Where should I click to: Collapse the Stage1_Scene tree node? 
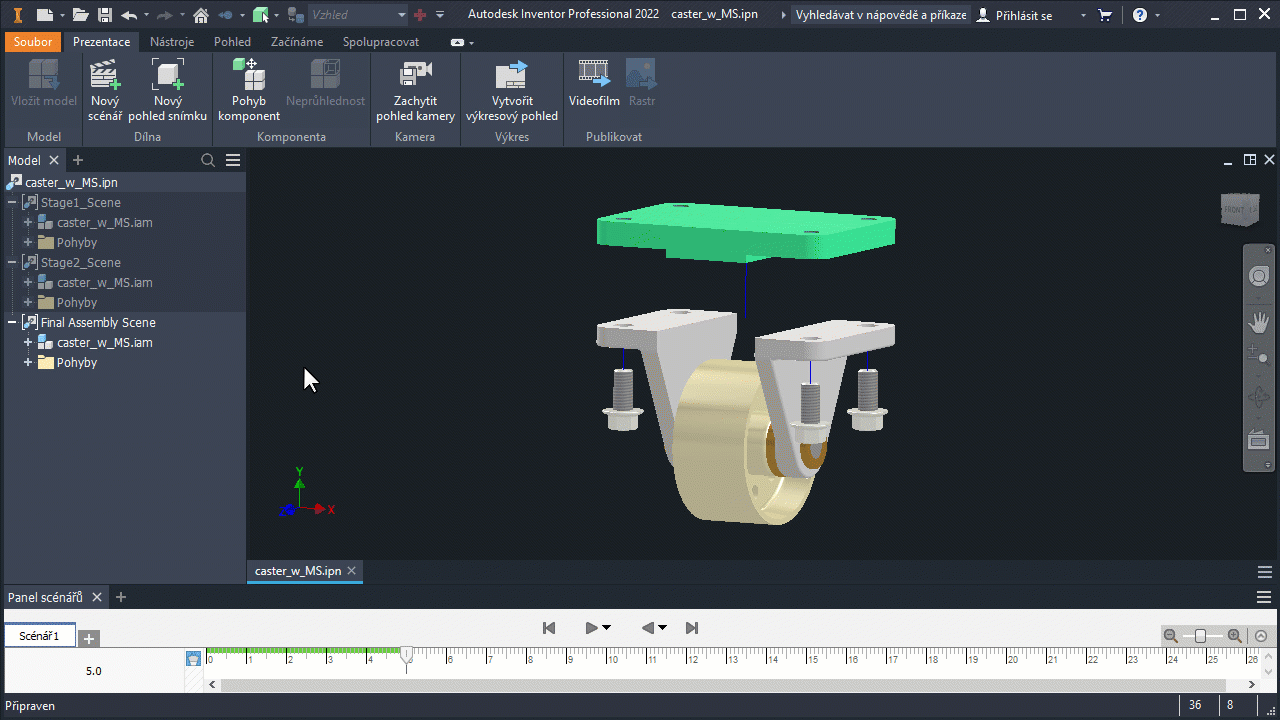pos(12,202)
